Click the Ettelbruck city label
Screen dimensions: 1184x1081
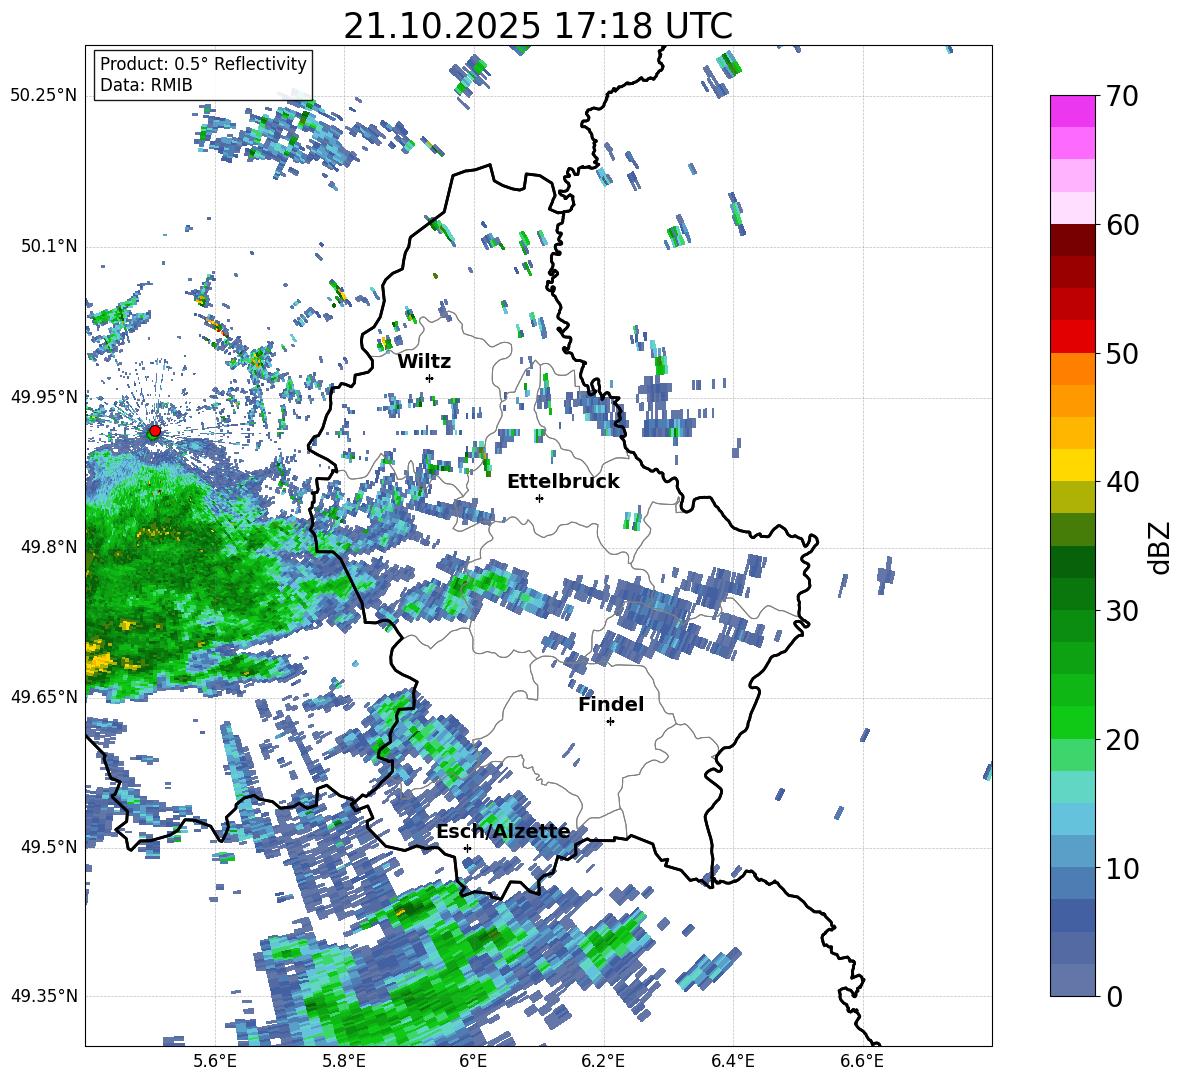[x=563, y=481]
